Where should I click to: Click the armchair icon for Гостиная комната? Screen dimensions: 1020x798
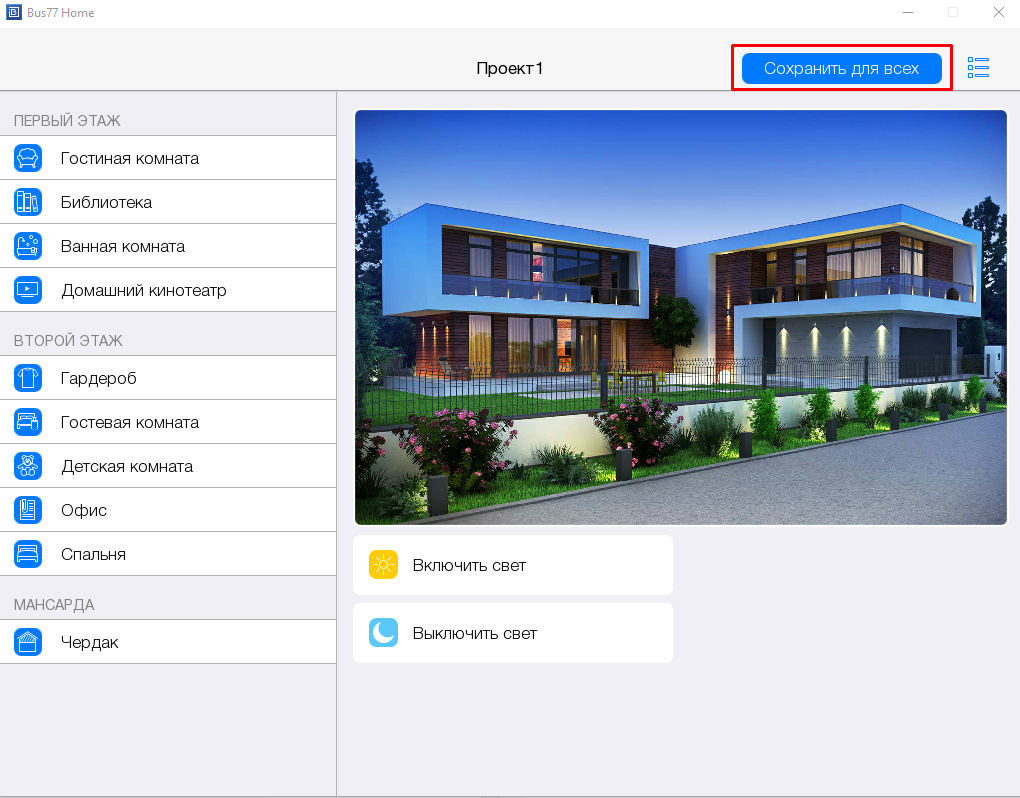tap(28, 158)
